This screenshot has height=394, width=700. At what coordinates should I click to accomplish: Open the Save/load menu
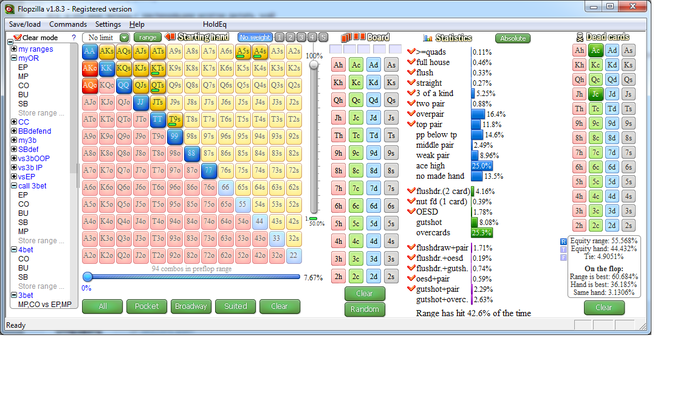25,24
